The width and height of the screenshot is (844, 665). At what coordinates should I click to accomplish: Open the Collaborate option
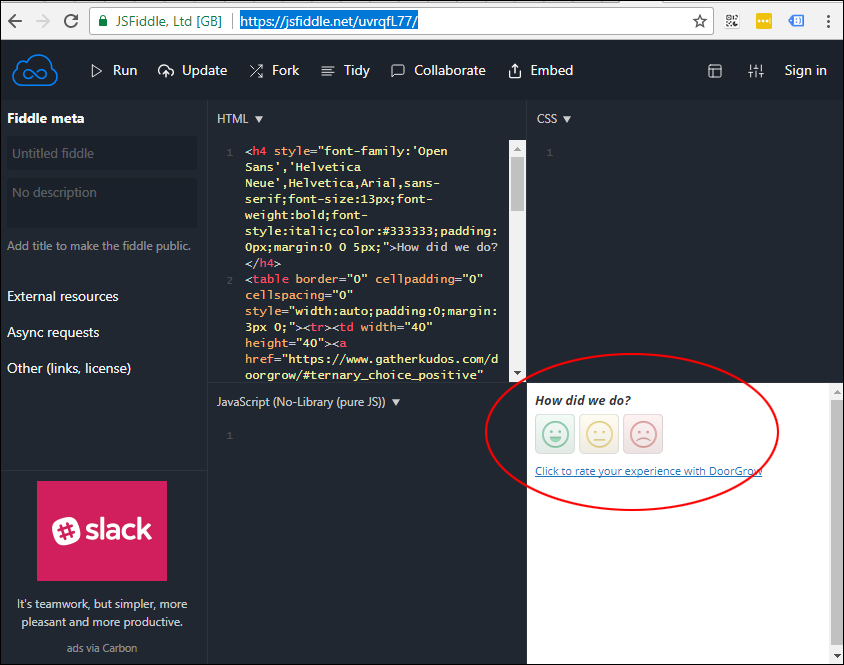438,71
